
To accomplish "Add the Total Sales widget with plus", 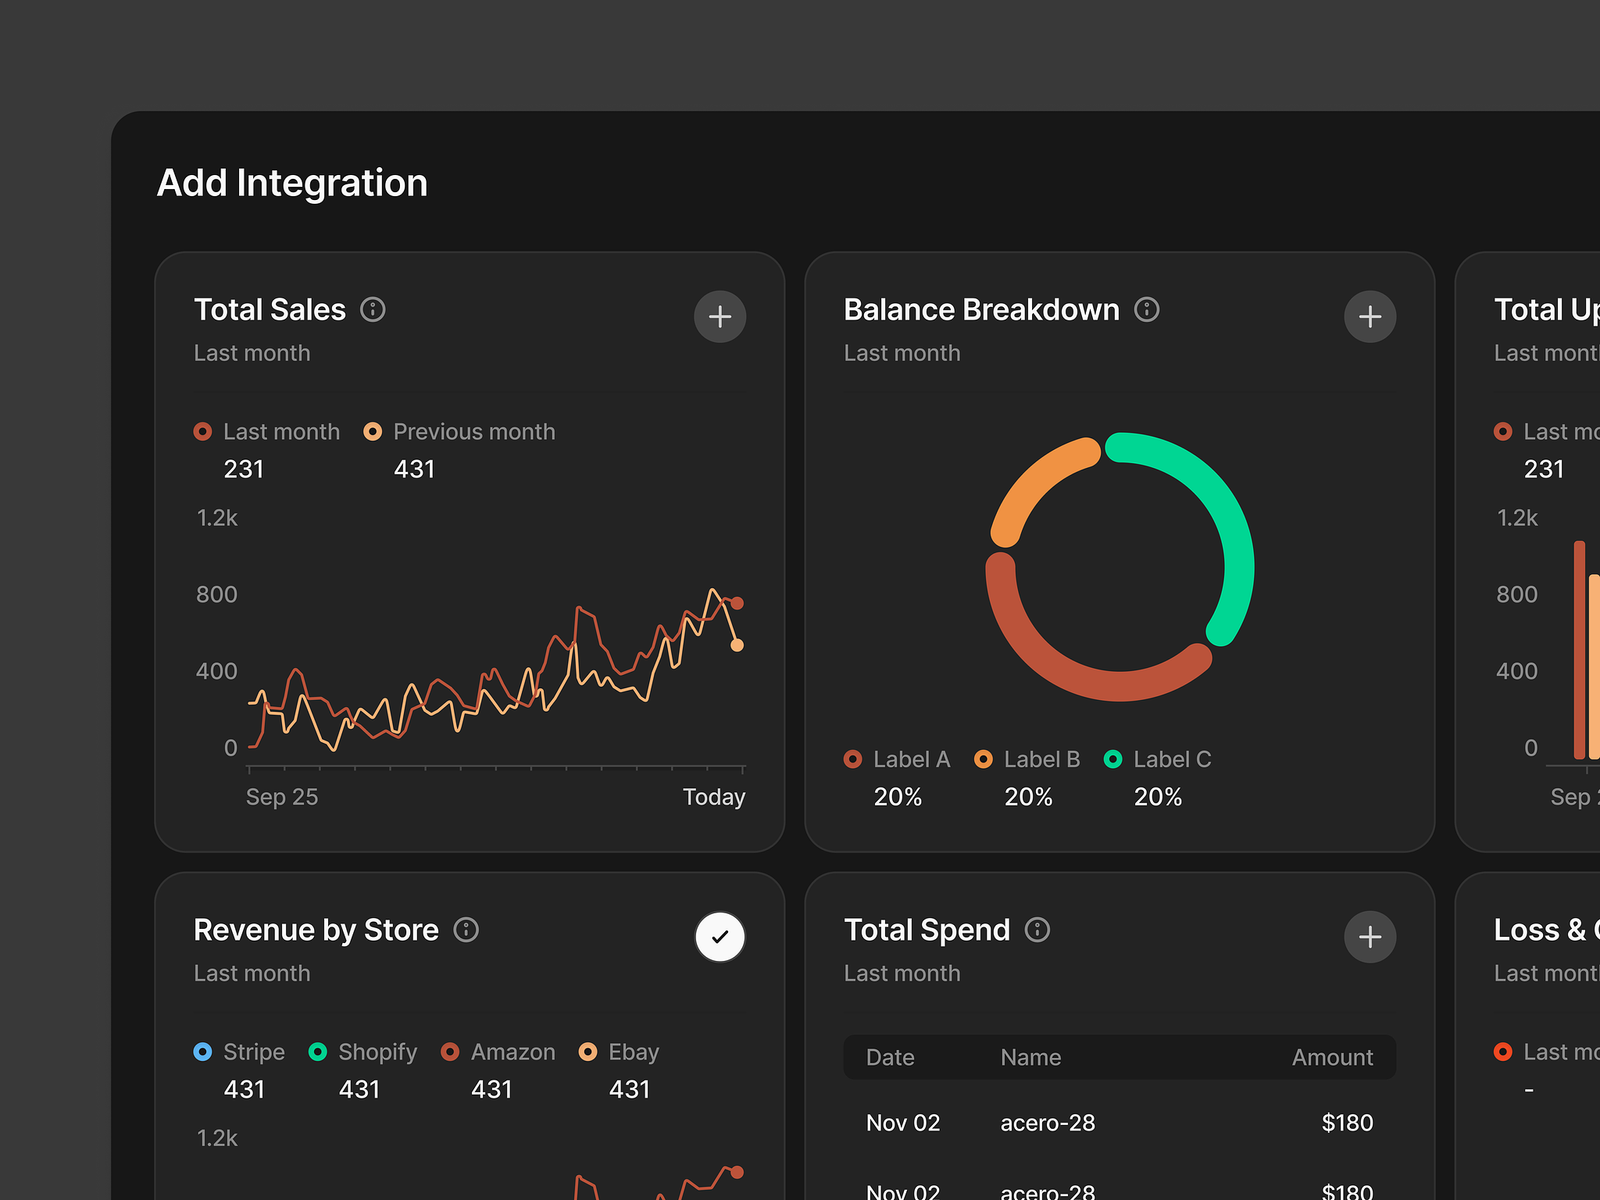I will click(720, 317).
